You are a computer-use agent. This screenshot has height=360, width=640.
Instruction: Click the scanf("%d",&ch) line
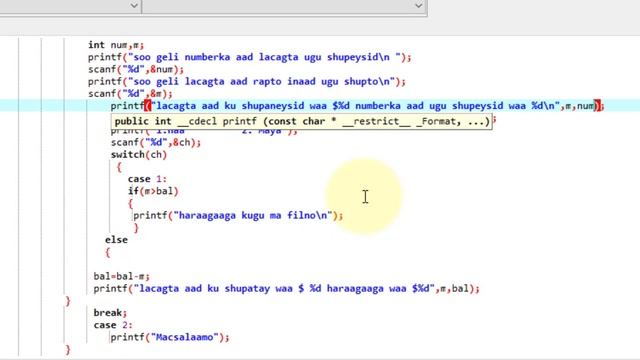(x=156, y=142)
